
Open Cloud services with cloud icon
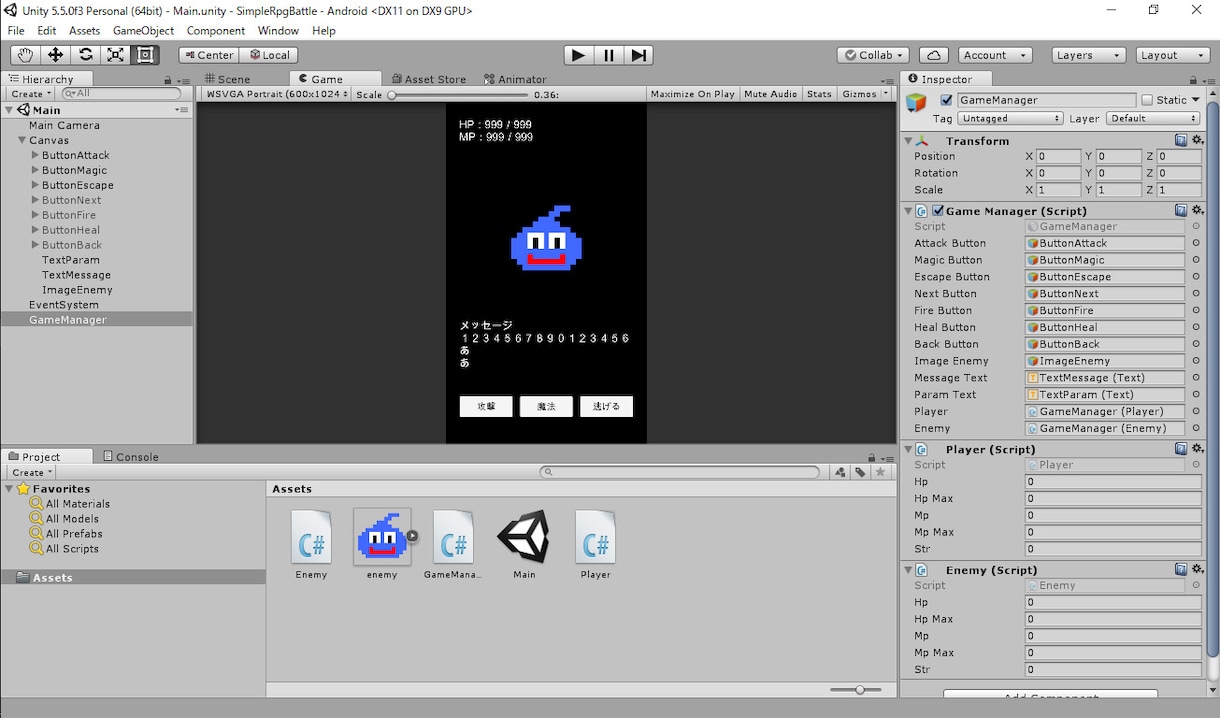(x=933, y=55)
